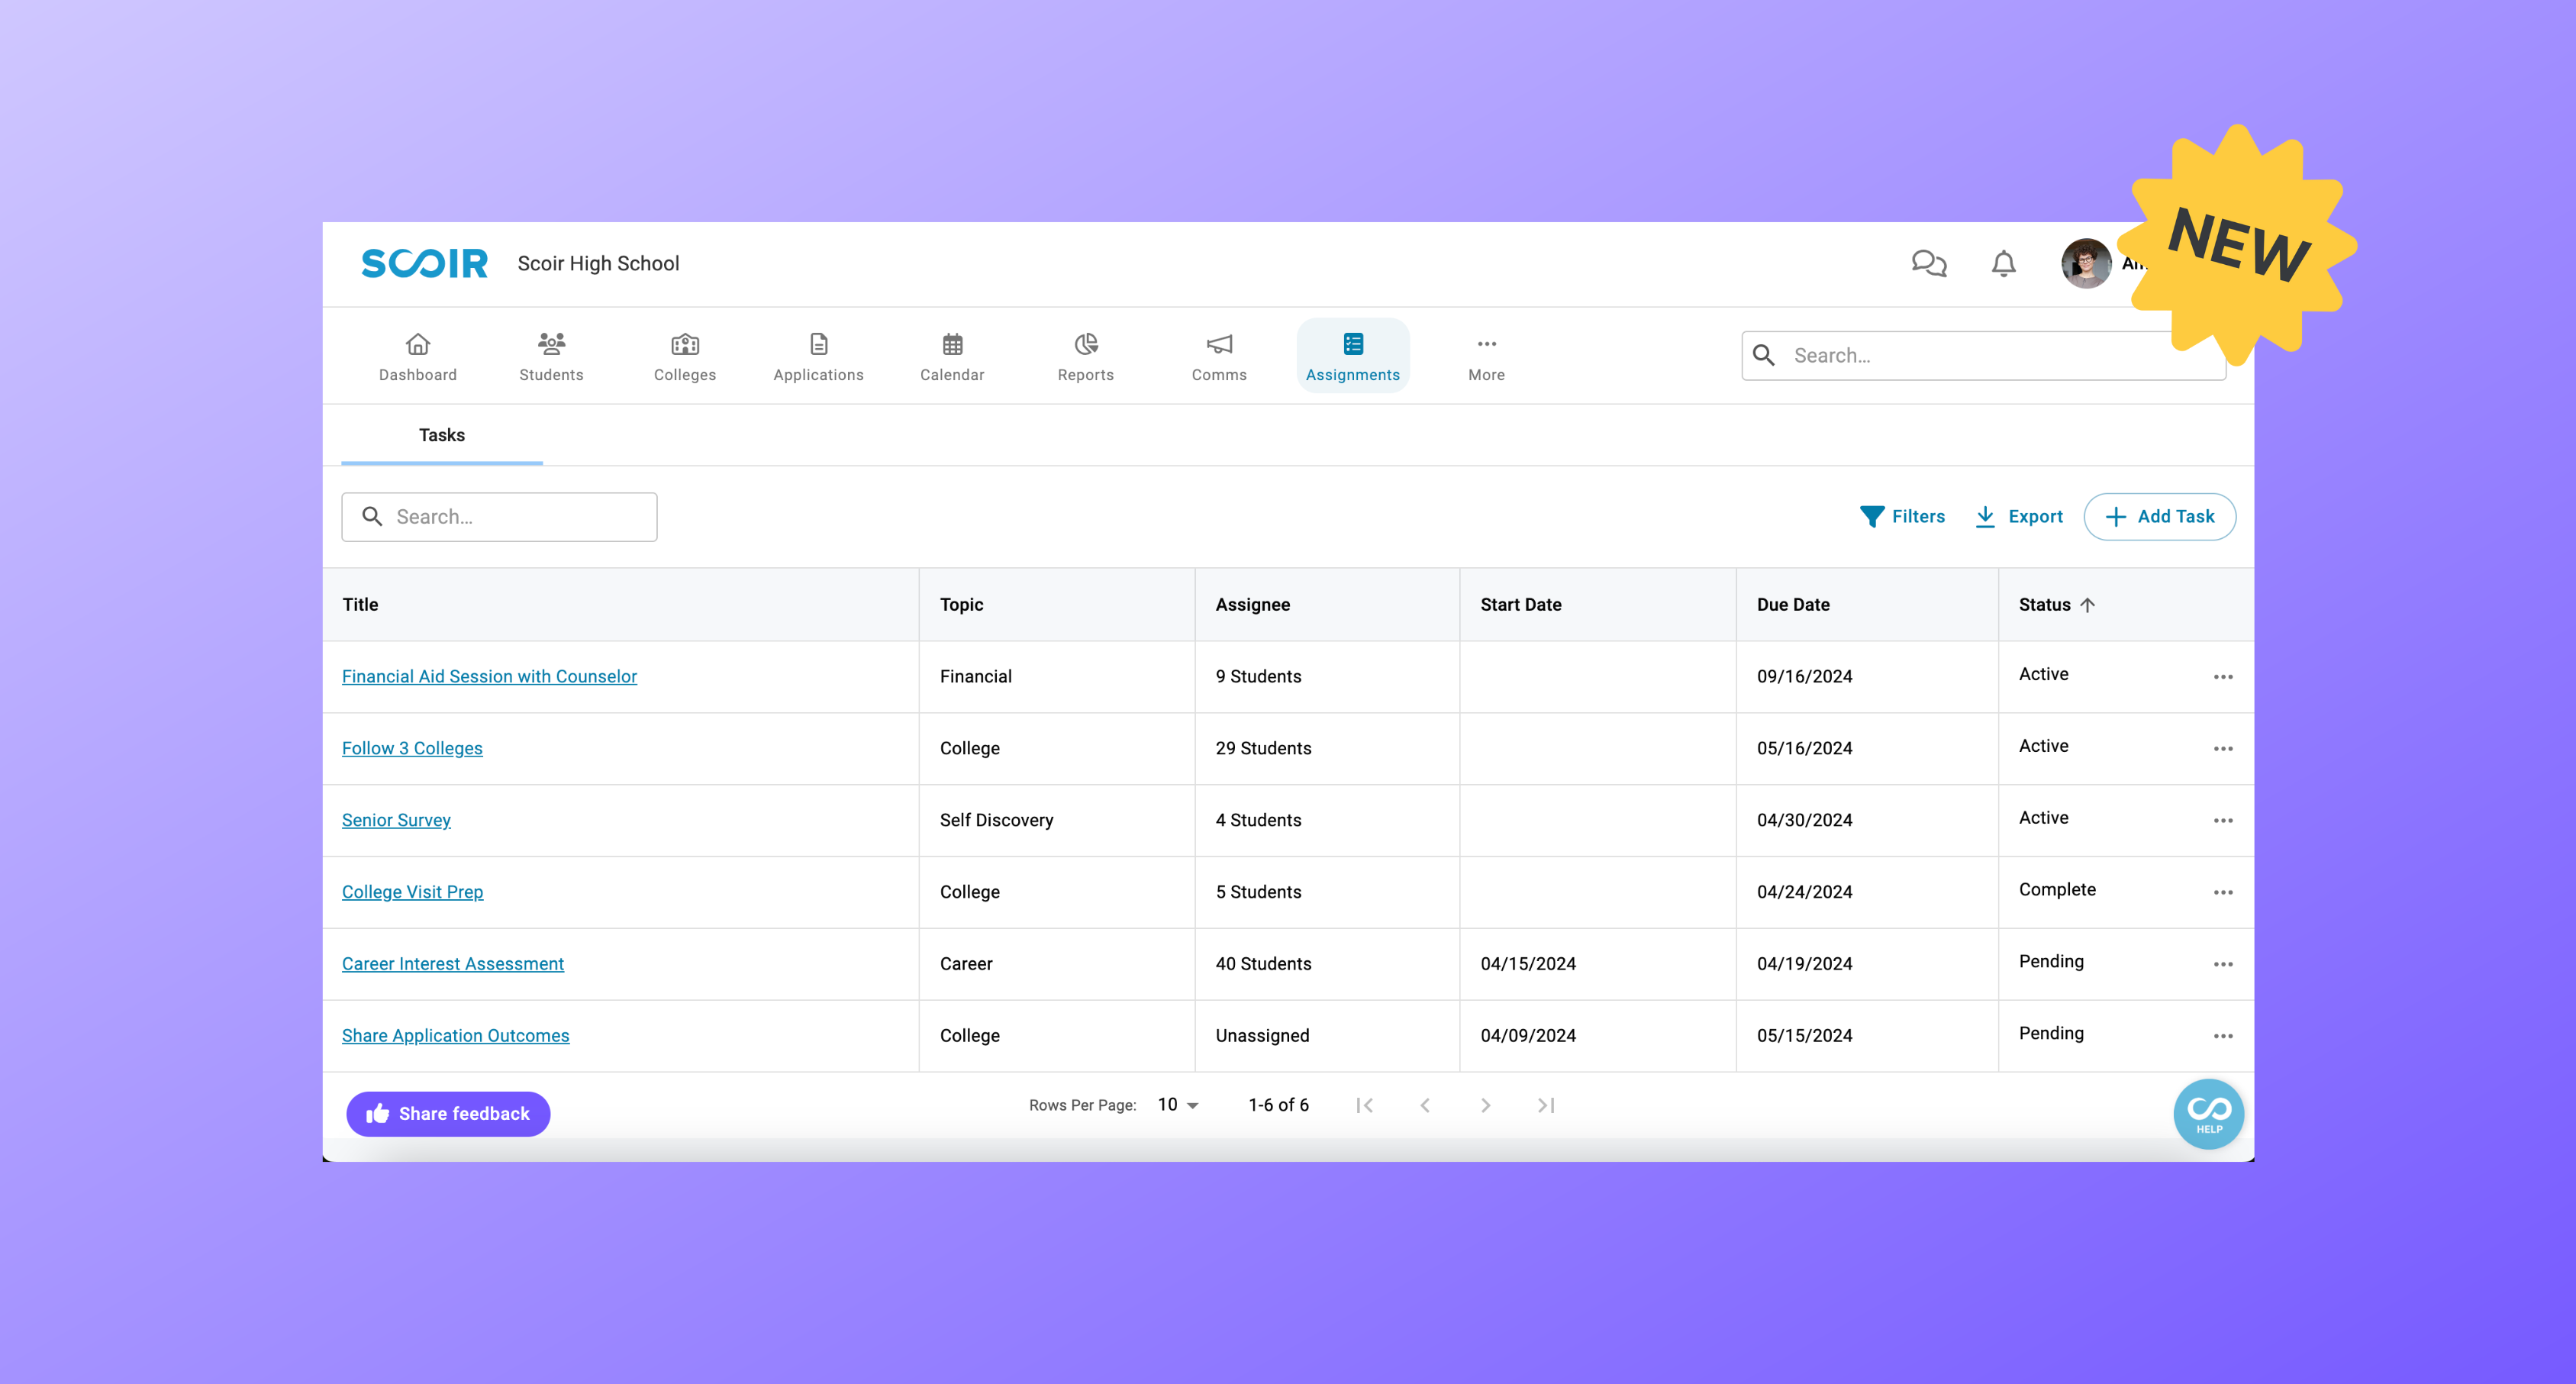Check the notifications bell
2576x1384 pixels.
pos(2003,264)
